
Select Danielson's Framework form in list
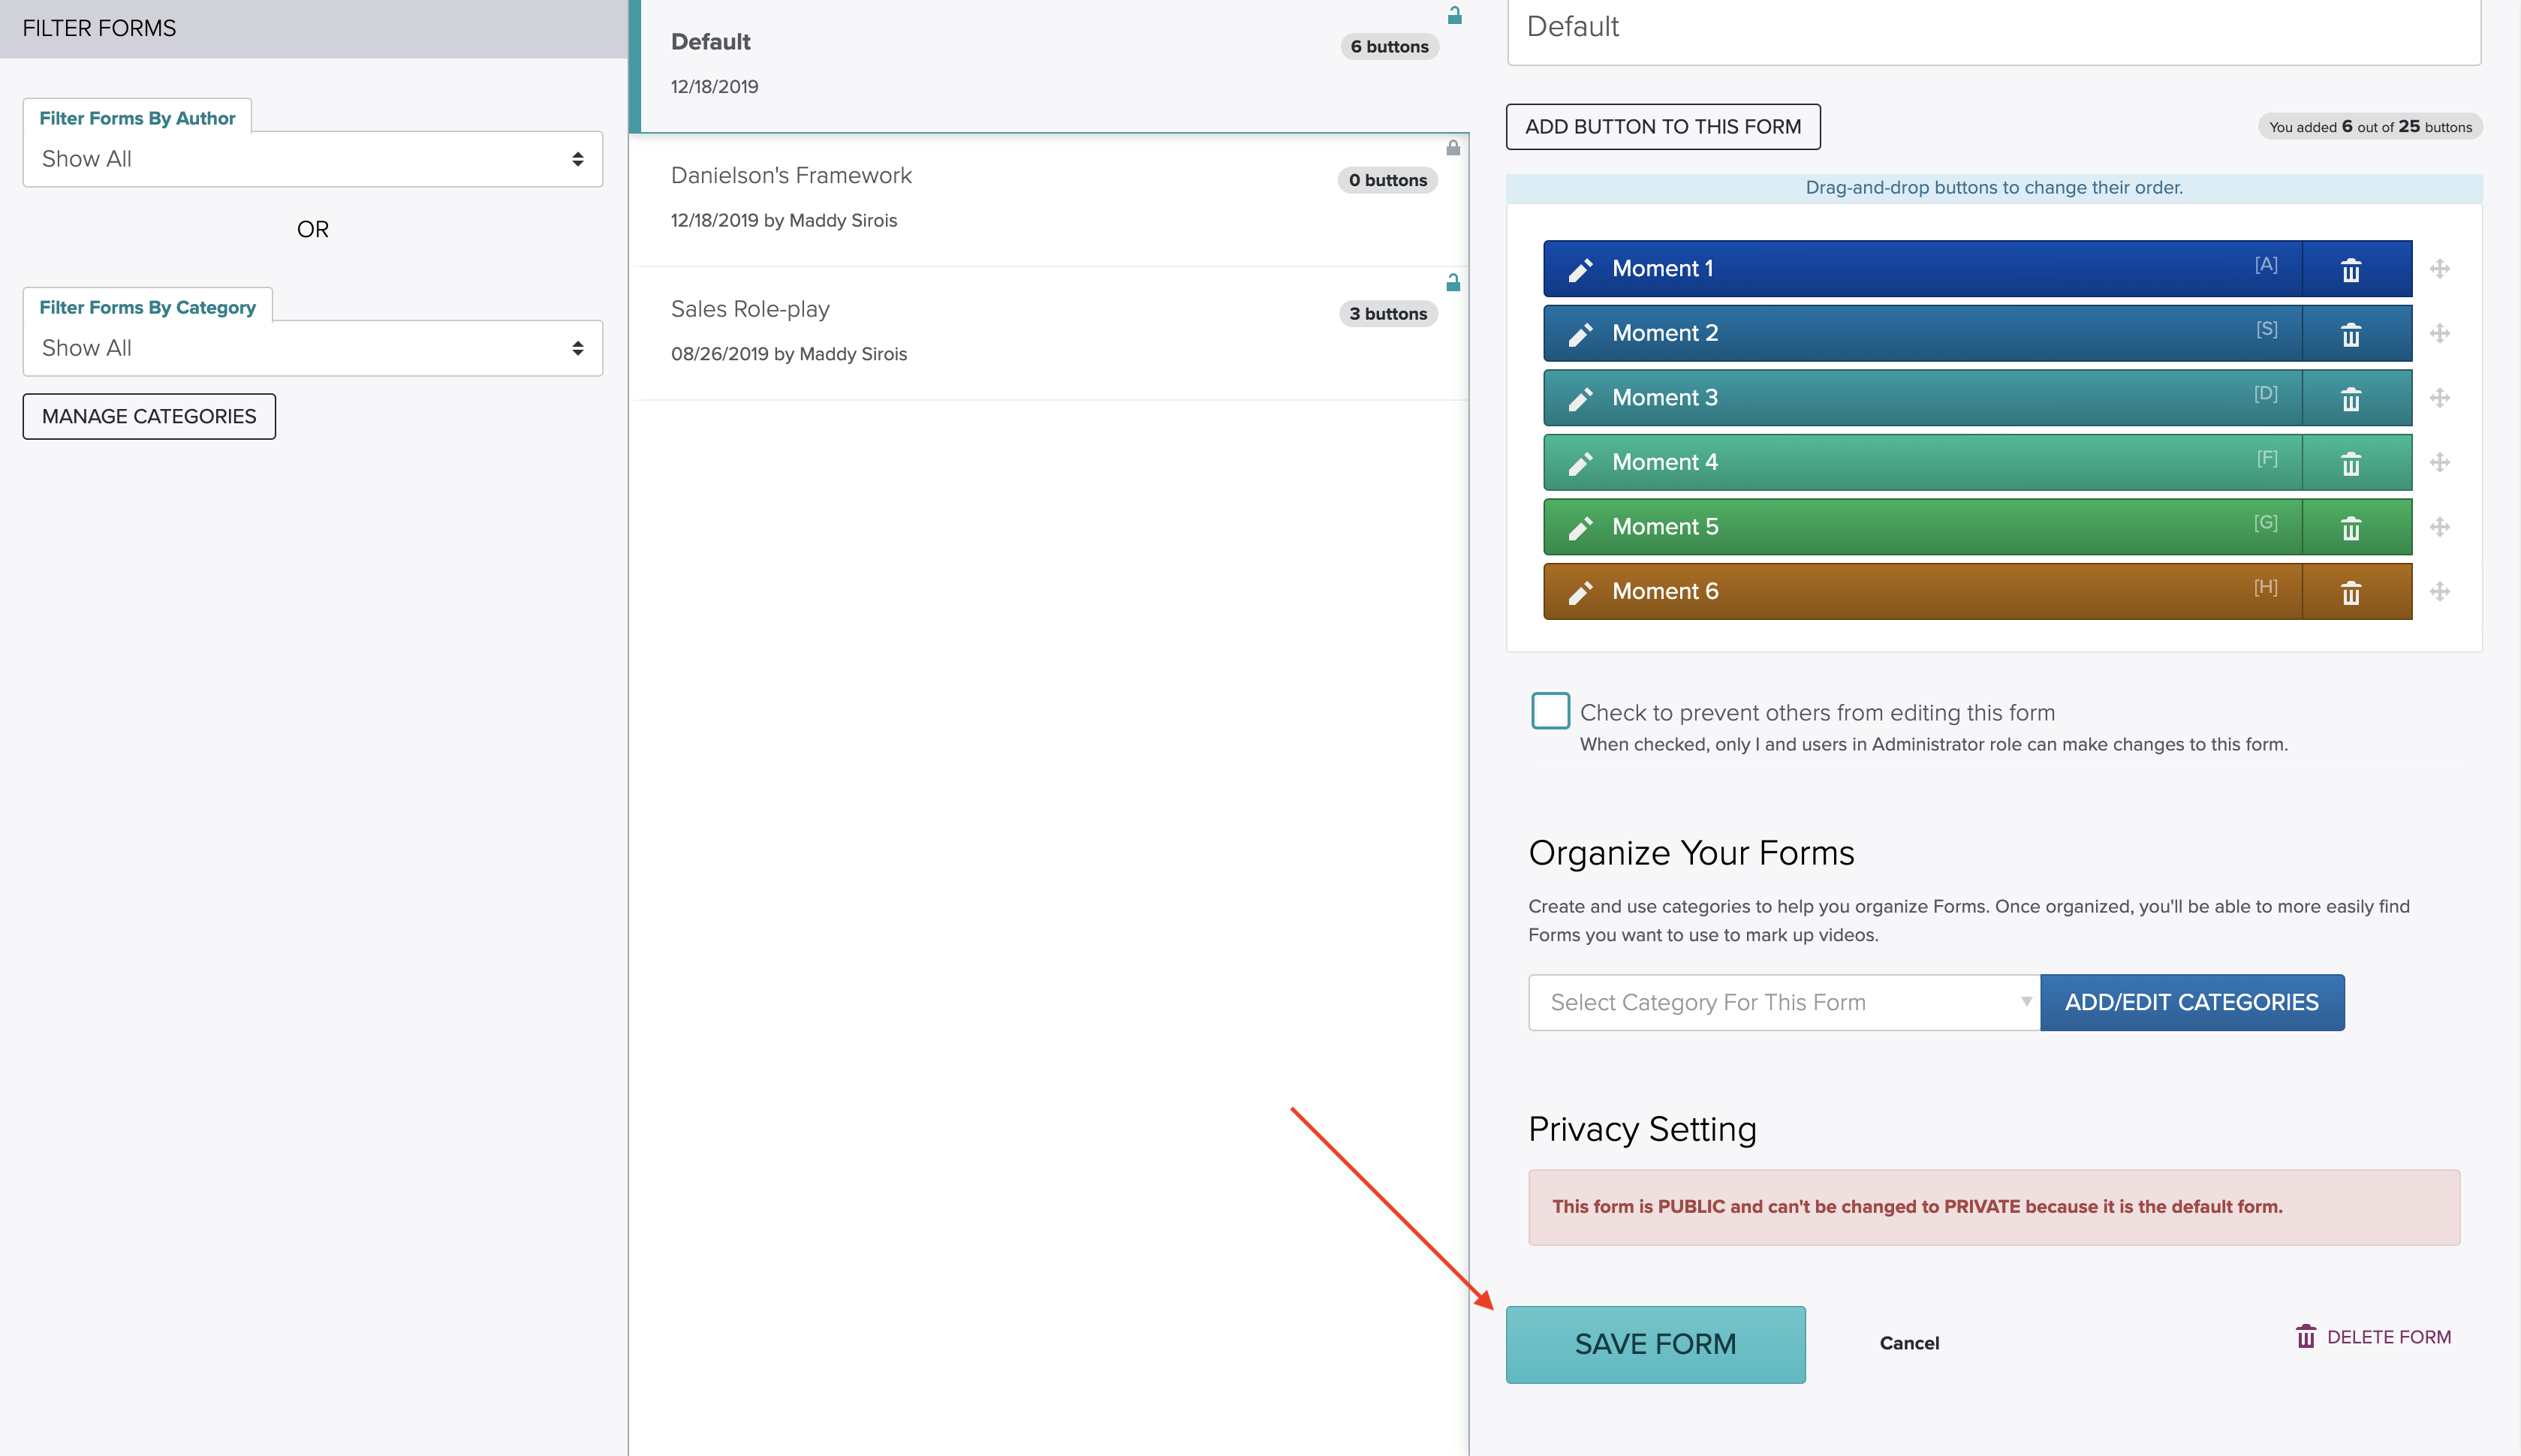coord(1049,200)
